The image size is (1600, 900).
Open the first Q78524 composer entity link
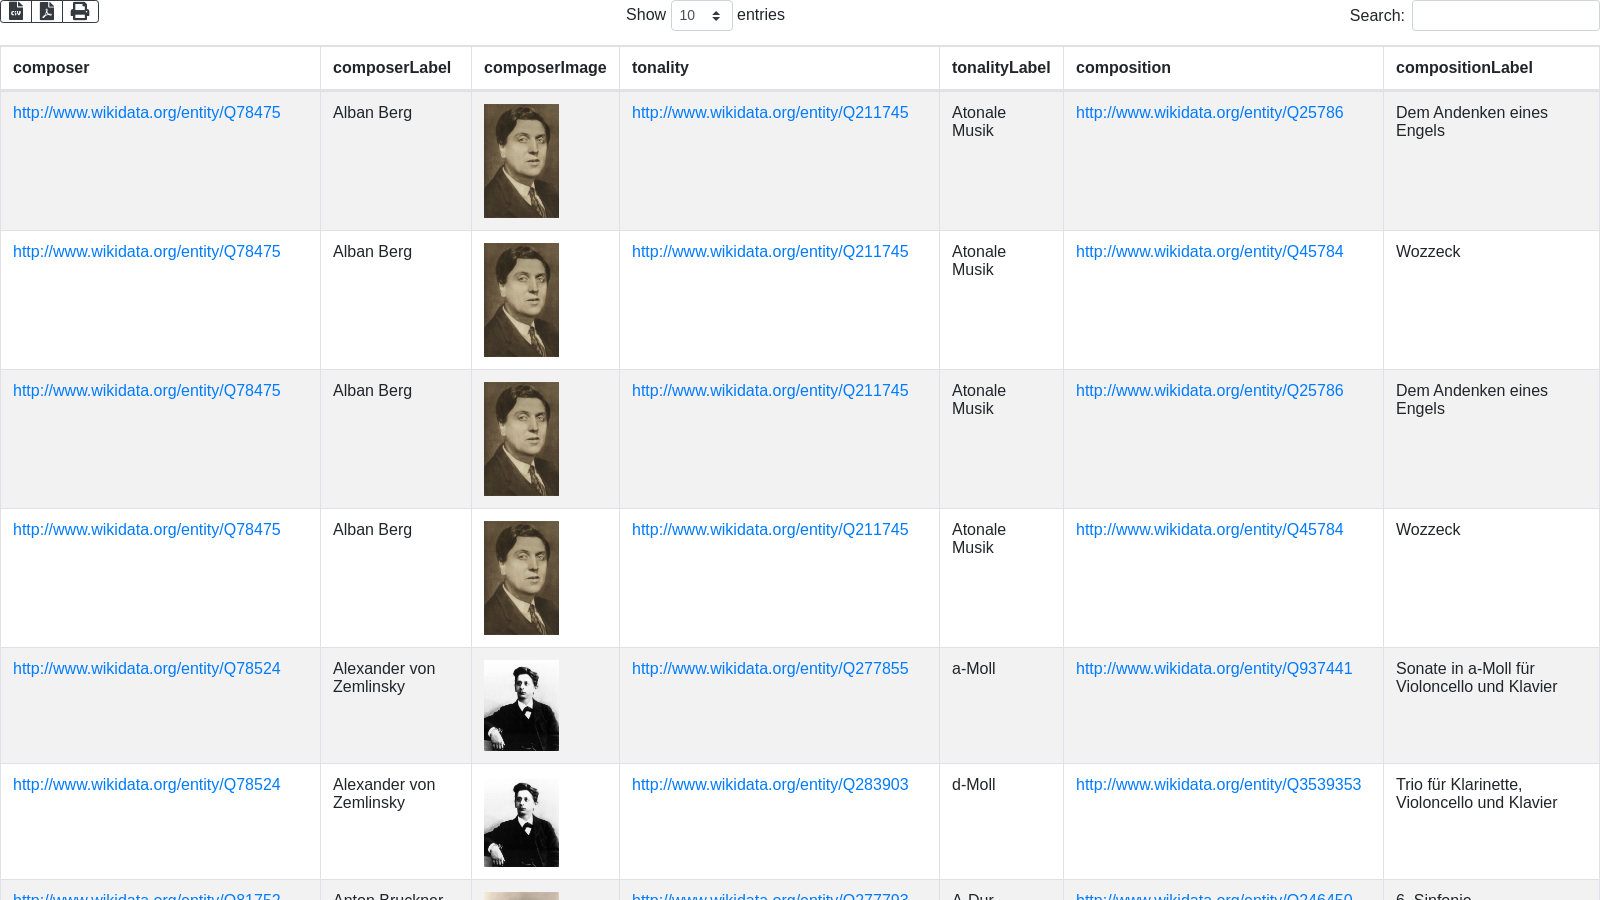[x=146, y=669]
